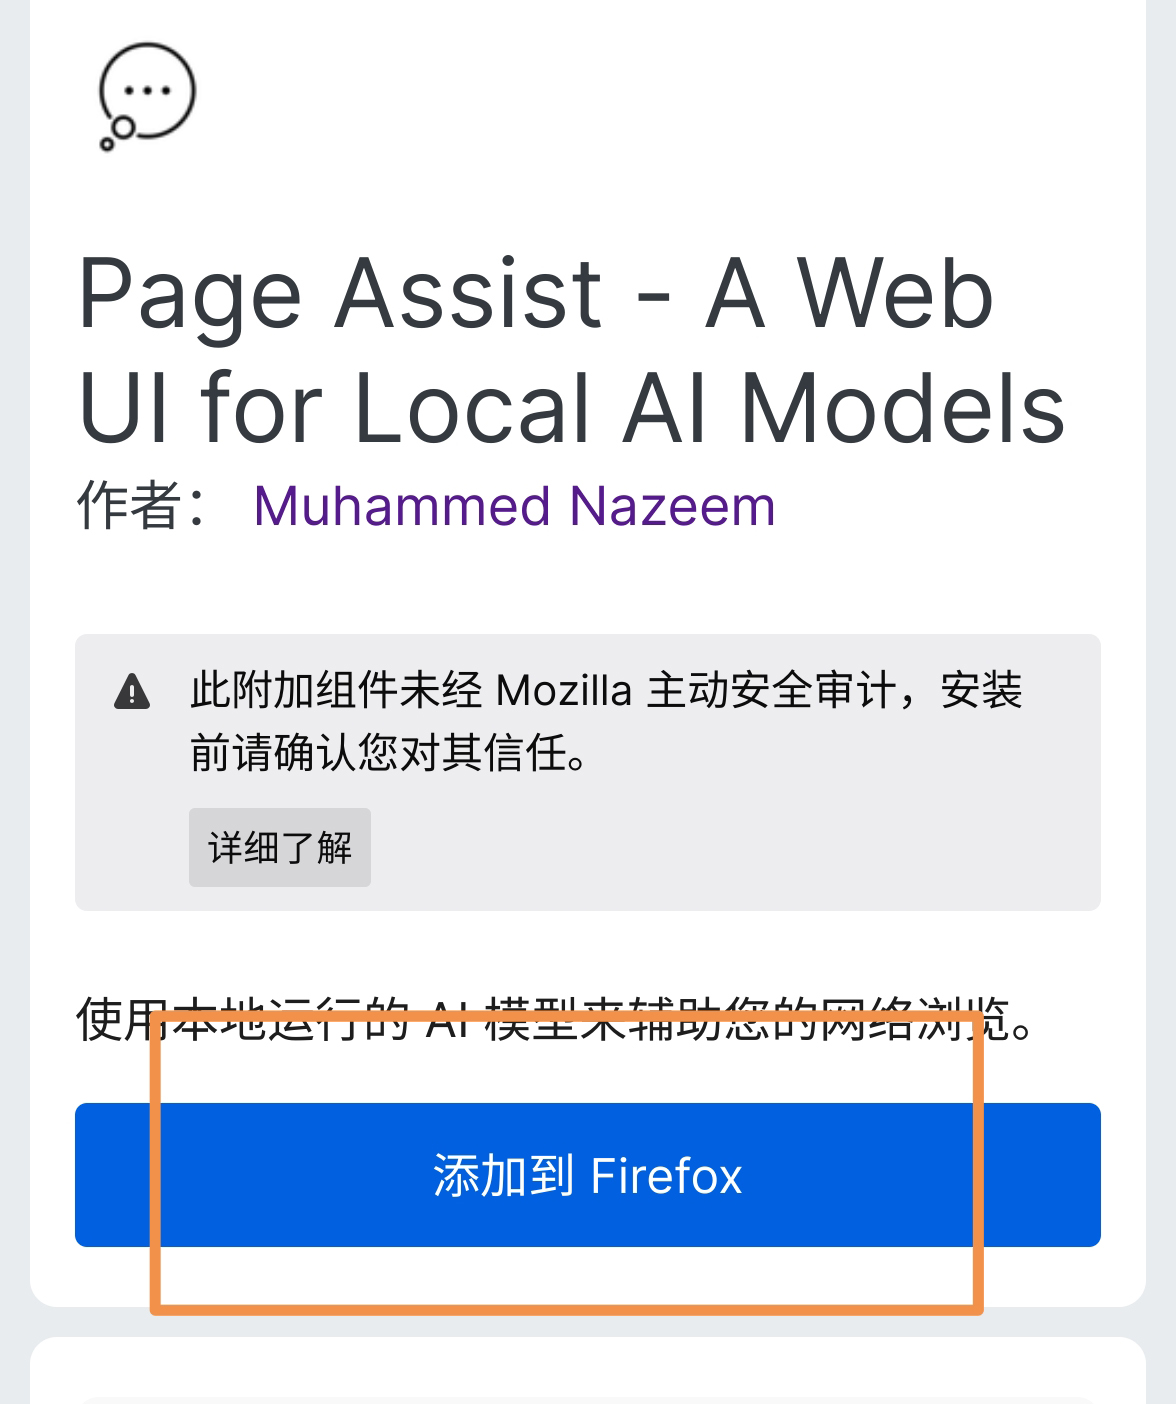The width and height of the screenshot is (1176, 1404).
Task: Click the three dots inside bubble icon
Action: pos(148,90)
